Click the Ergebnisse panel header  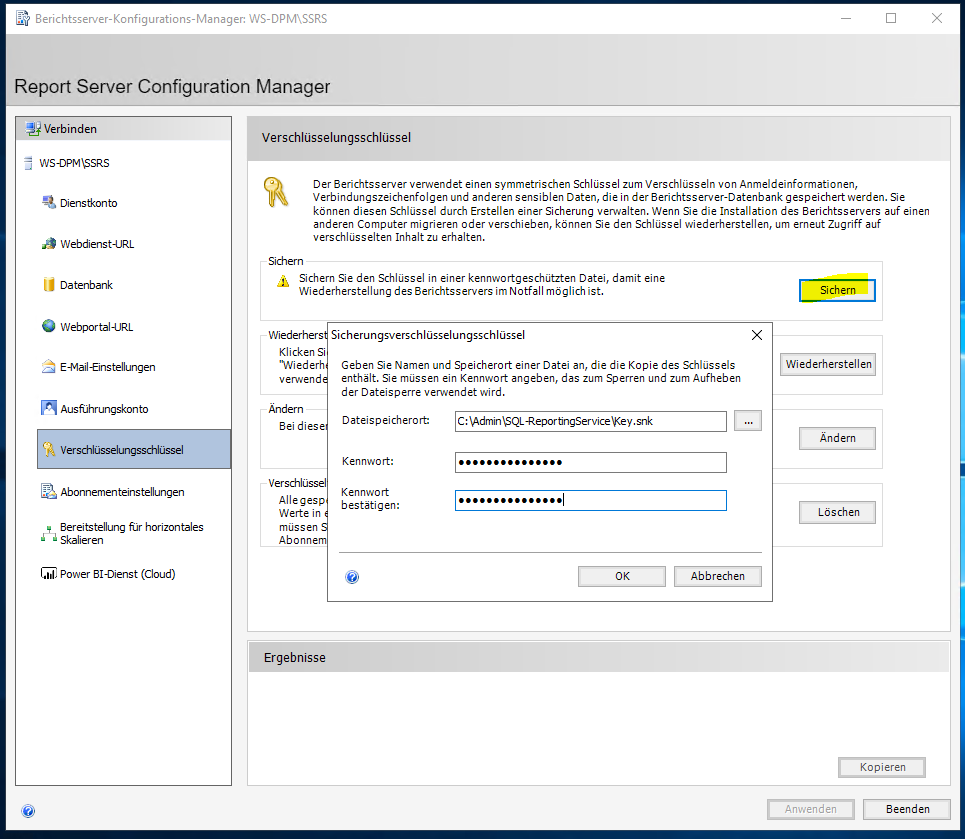pos(599,657)
